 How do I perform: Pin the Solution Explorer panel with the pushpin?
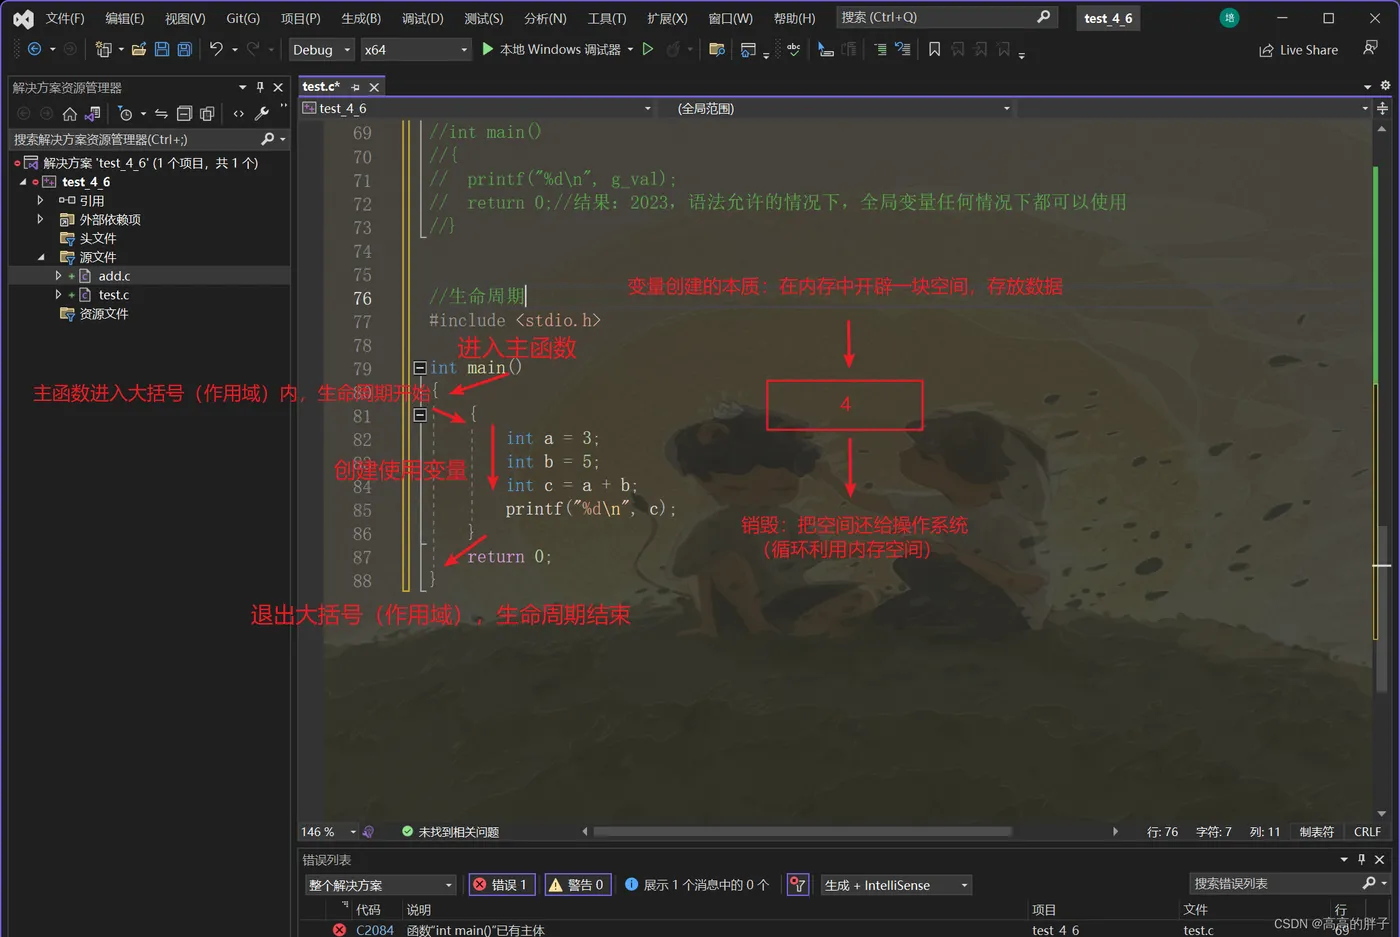point(260,87)
